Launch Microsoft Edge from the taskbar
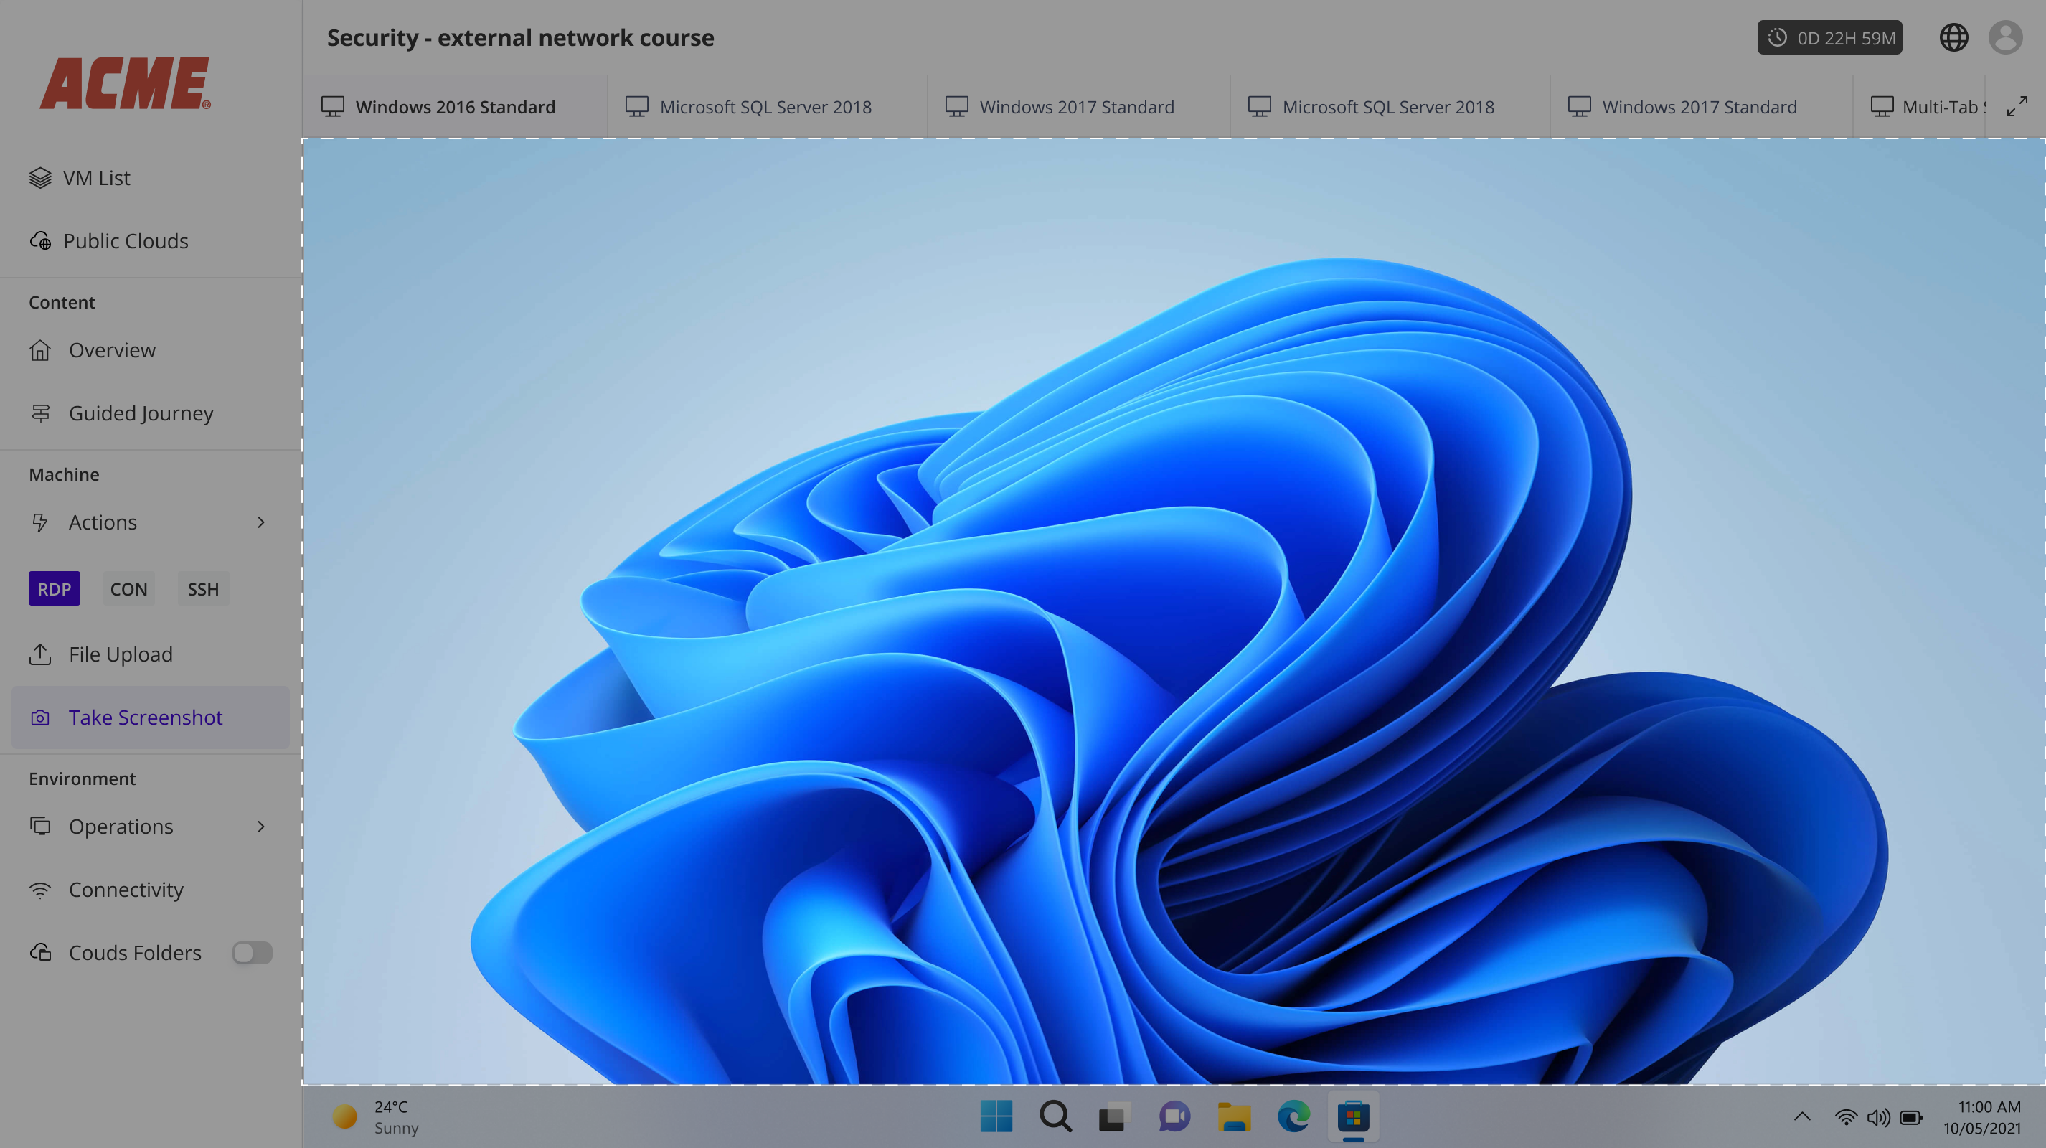The width and height of the screenshot is (2046, 1148). [1294, 1116]
